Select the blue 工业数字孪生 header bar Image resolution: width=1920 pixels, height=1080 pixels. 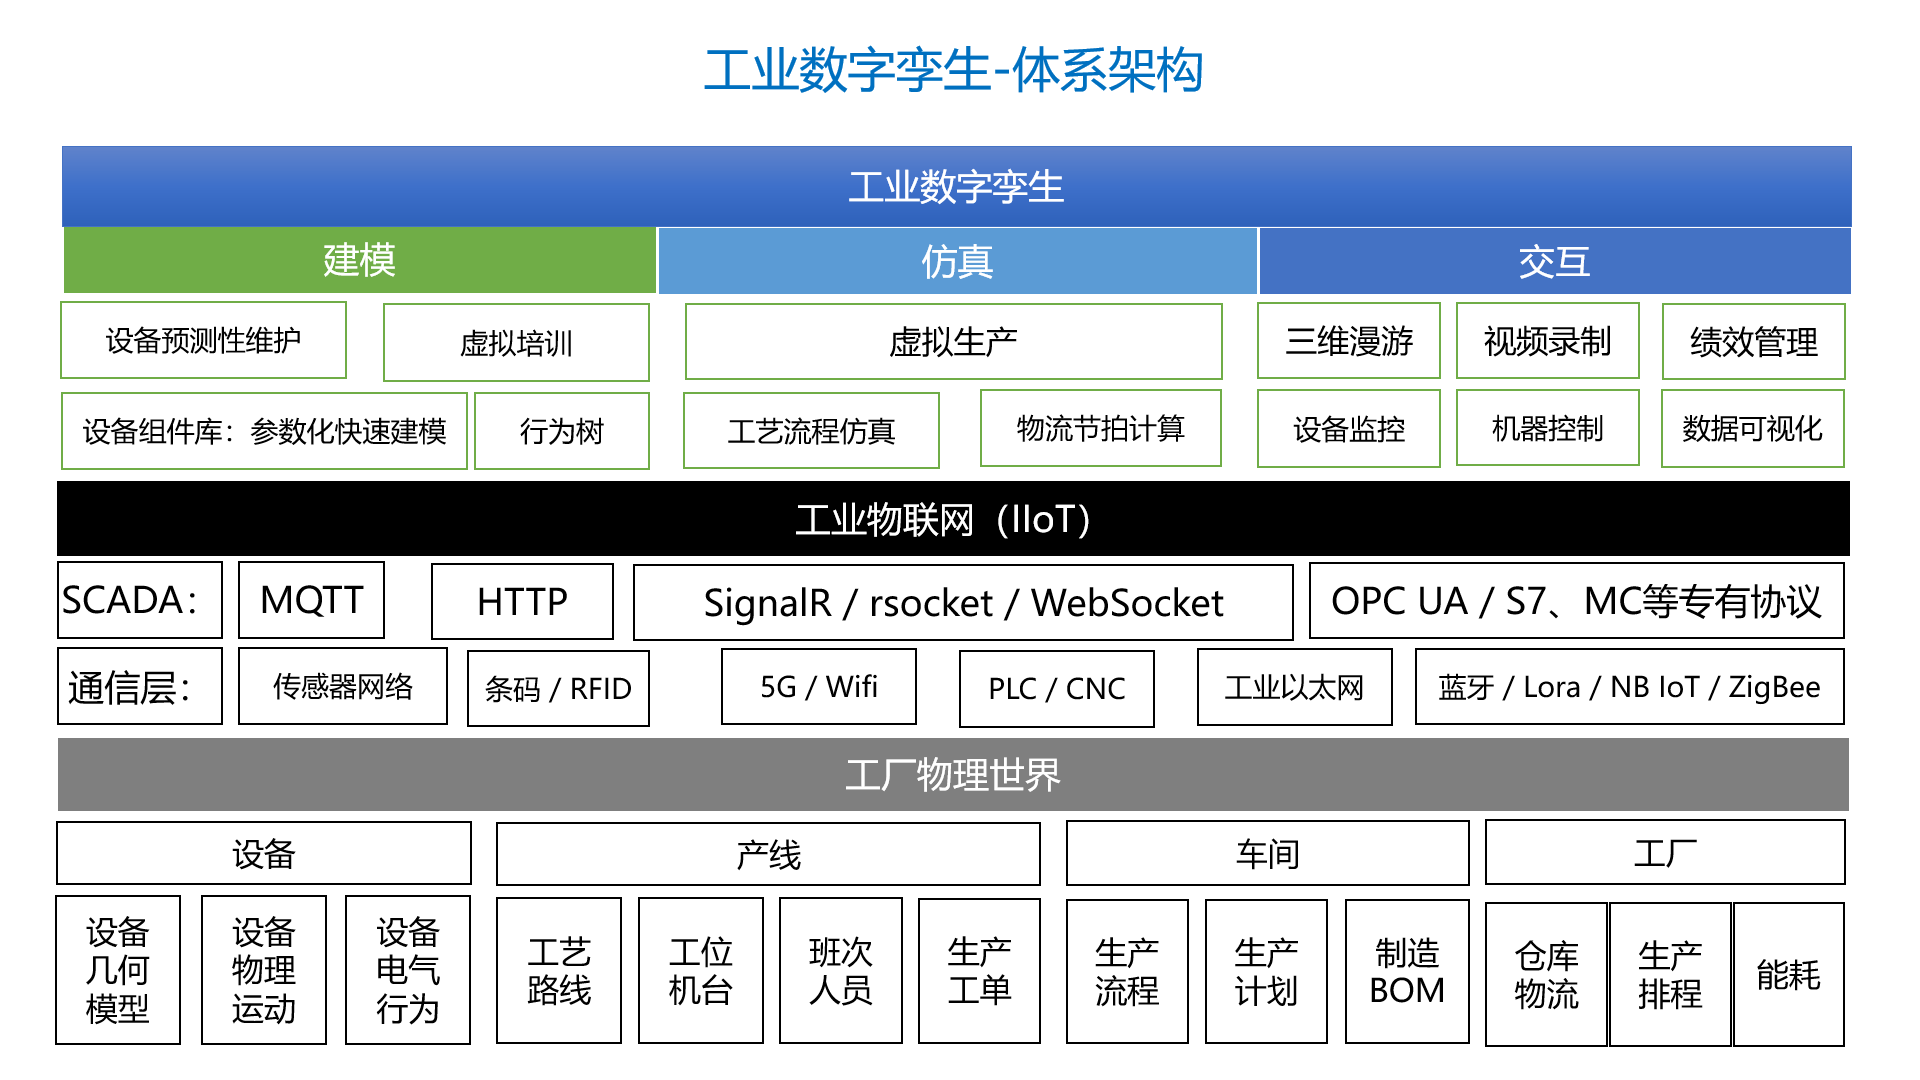click(956, 186)
